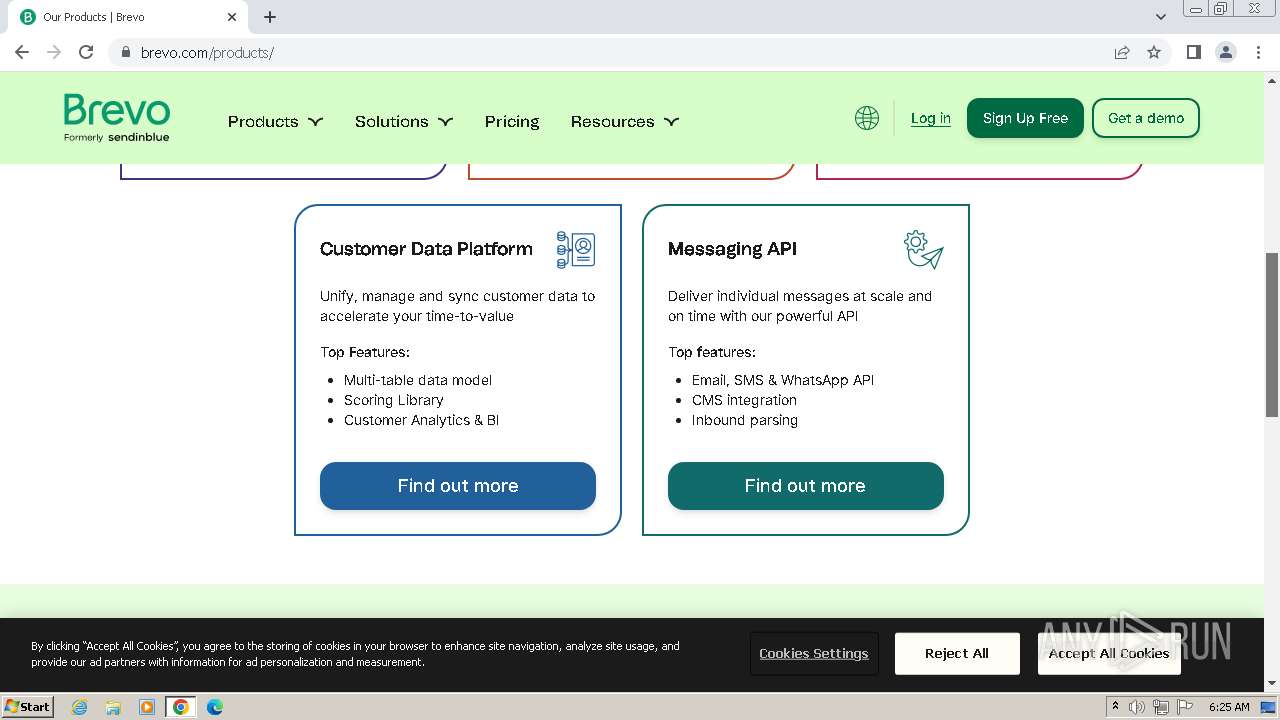Click the volume speaker tray icon
1280x720 pixels.
[x=1137, y=707]
